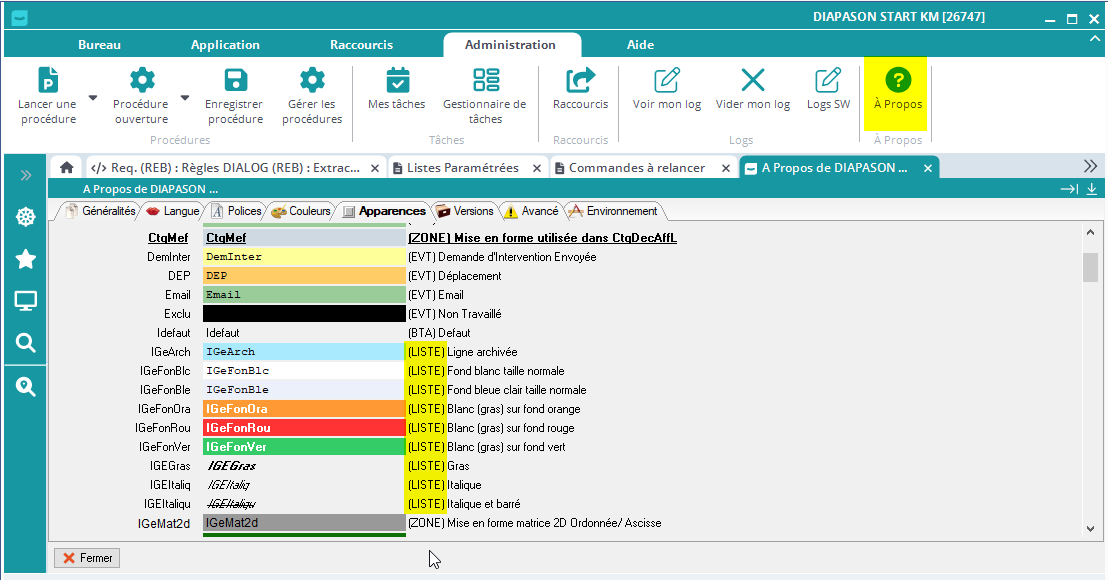Screen dimensions: 1108x580
Task: Open Gérer les procédures gear icon
Action: [312, 81]
